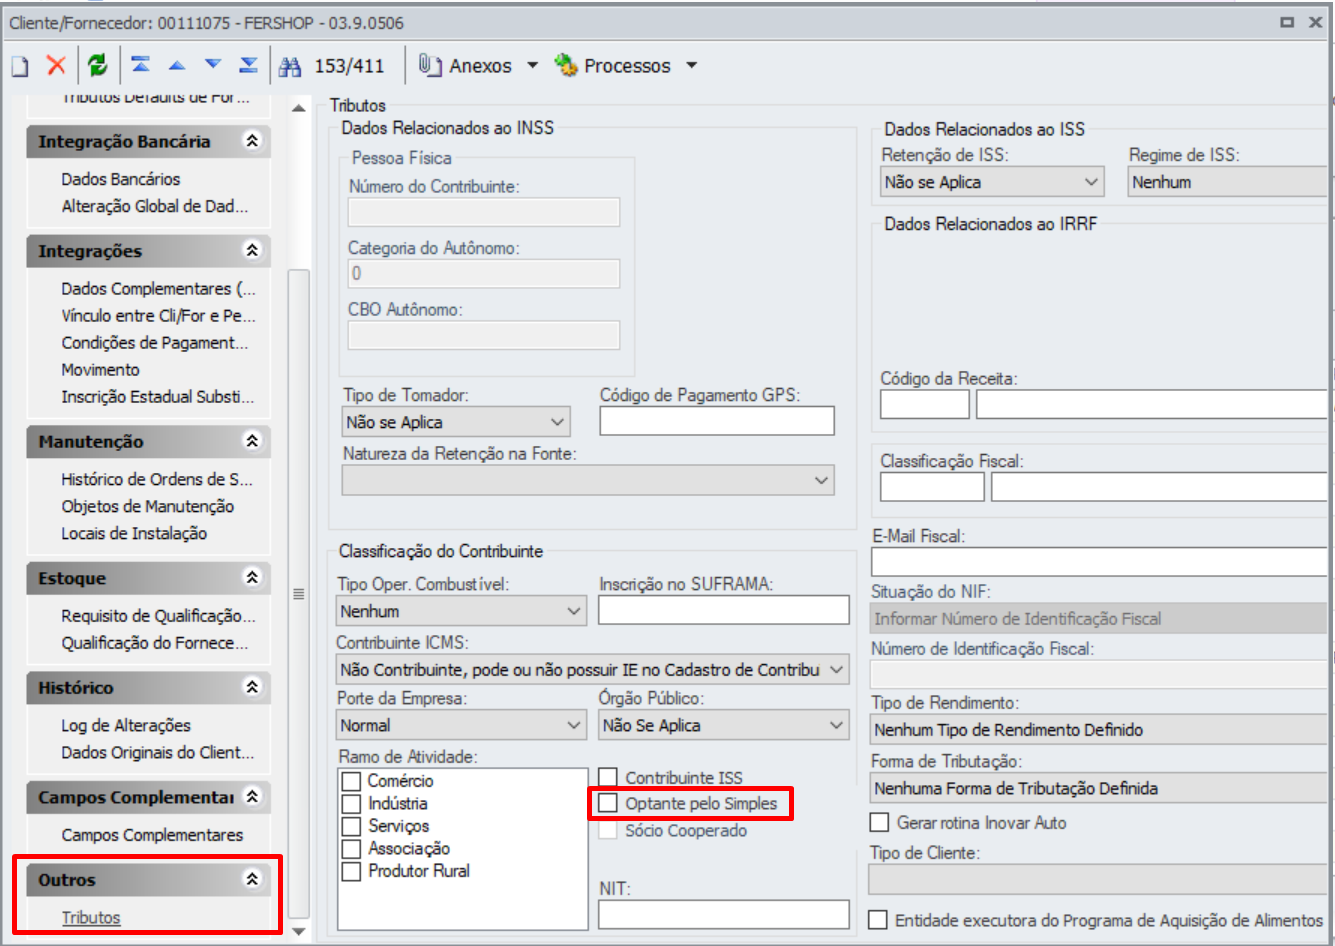The width and height of the screenshot is (1335, 946).
Task: Open Dados Originais do Cliente
Action: (158, 752)
